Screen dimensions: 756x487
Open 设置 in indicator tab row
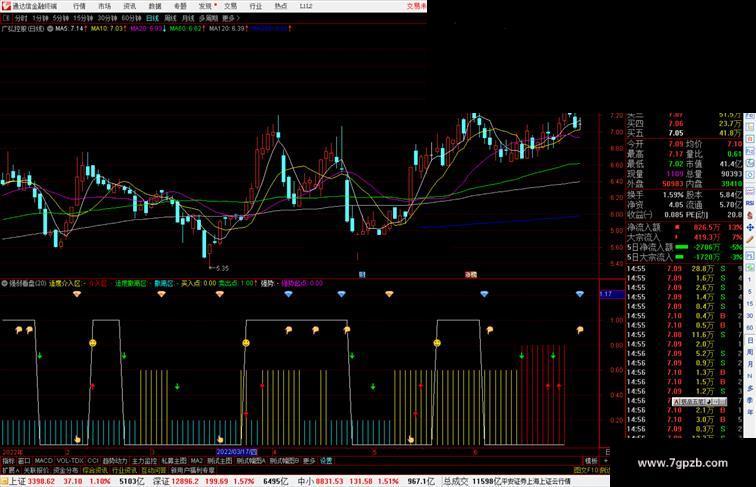(326, 461)
